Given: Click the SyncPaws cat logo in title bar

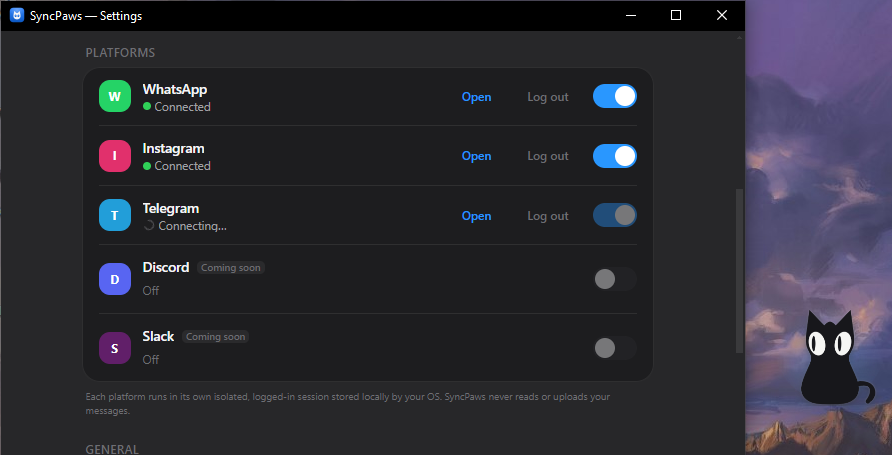Looking at the screenshot, I should tap(17, 15).
